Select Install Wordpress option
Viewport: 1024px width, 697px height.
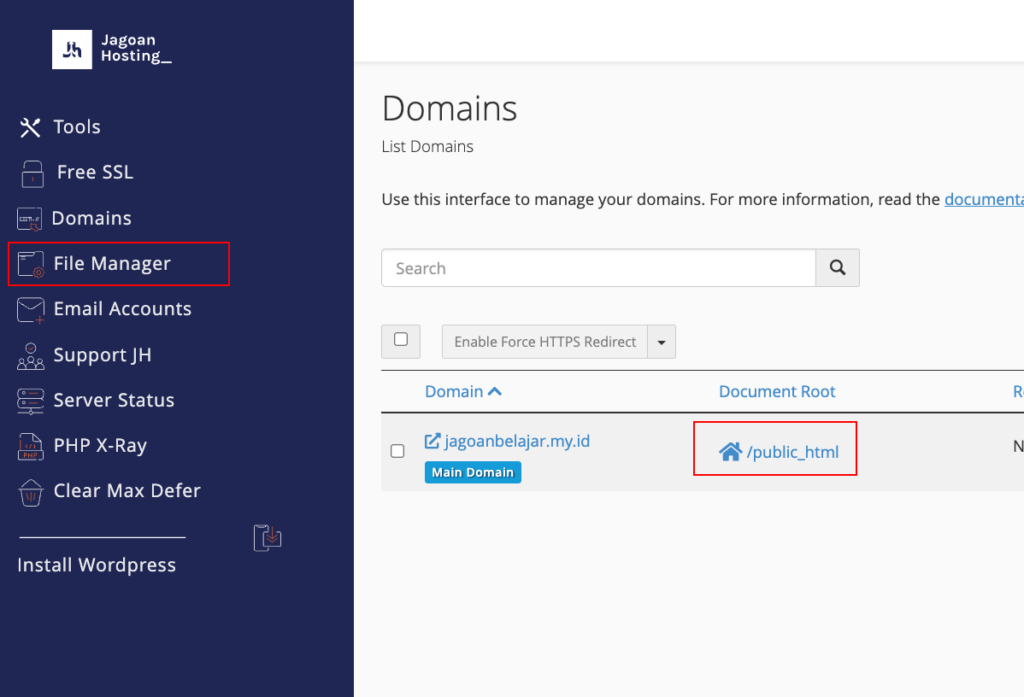(x=96, y=565)
